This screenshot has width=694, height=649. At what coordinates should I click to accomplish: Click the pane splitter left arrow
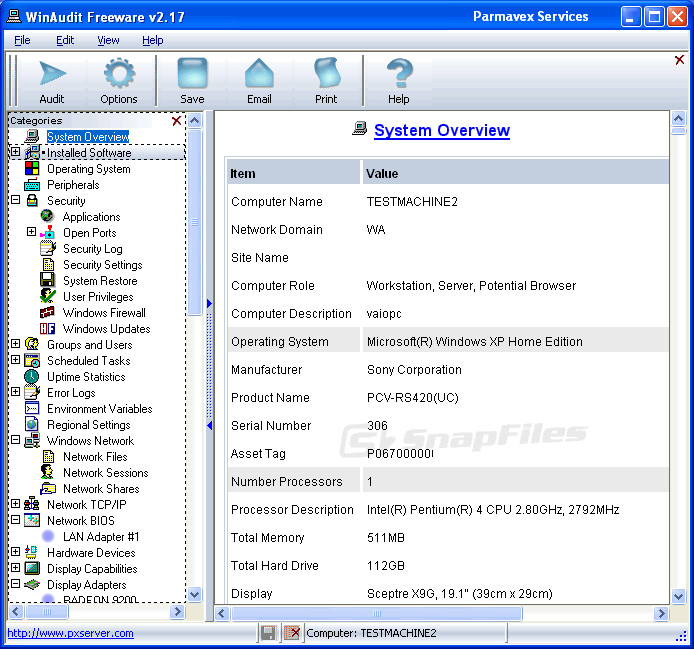pos(209,425)
